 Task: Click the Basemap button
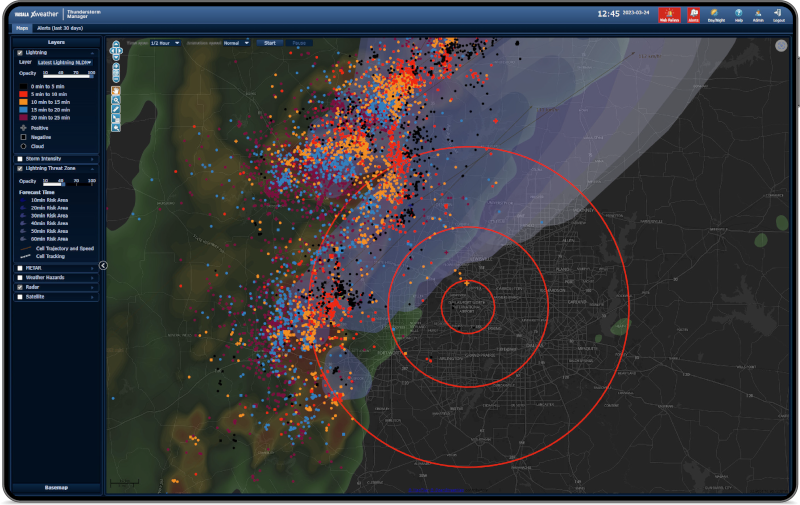tap(56, 487)
